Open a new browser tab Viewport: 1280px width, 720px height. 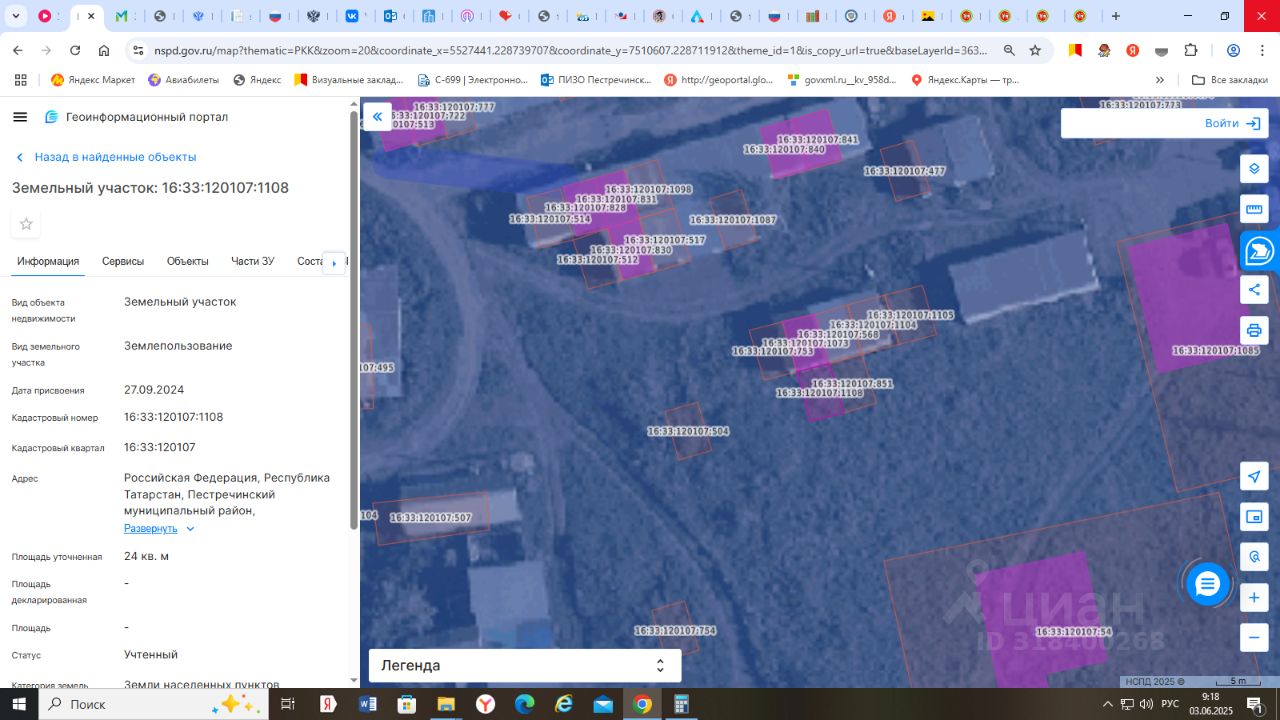(x=1116, y=16)
